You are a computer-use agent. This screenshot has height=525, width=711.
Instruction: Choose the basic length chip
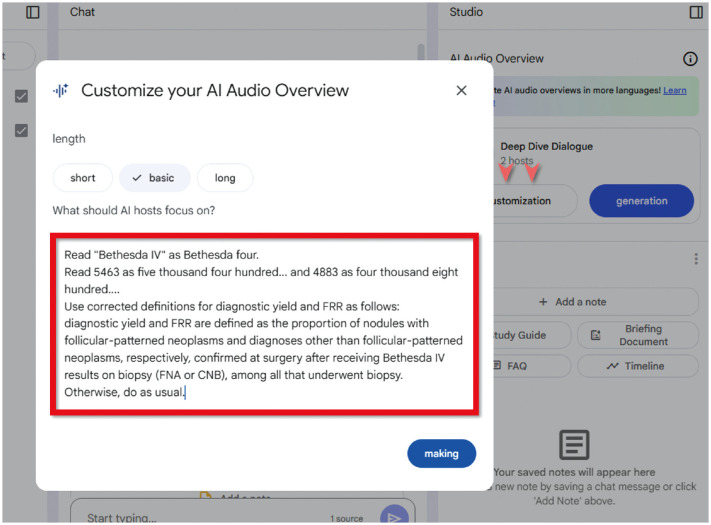[x=153, y=178]
